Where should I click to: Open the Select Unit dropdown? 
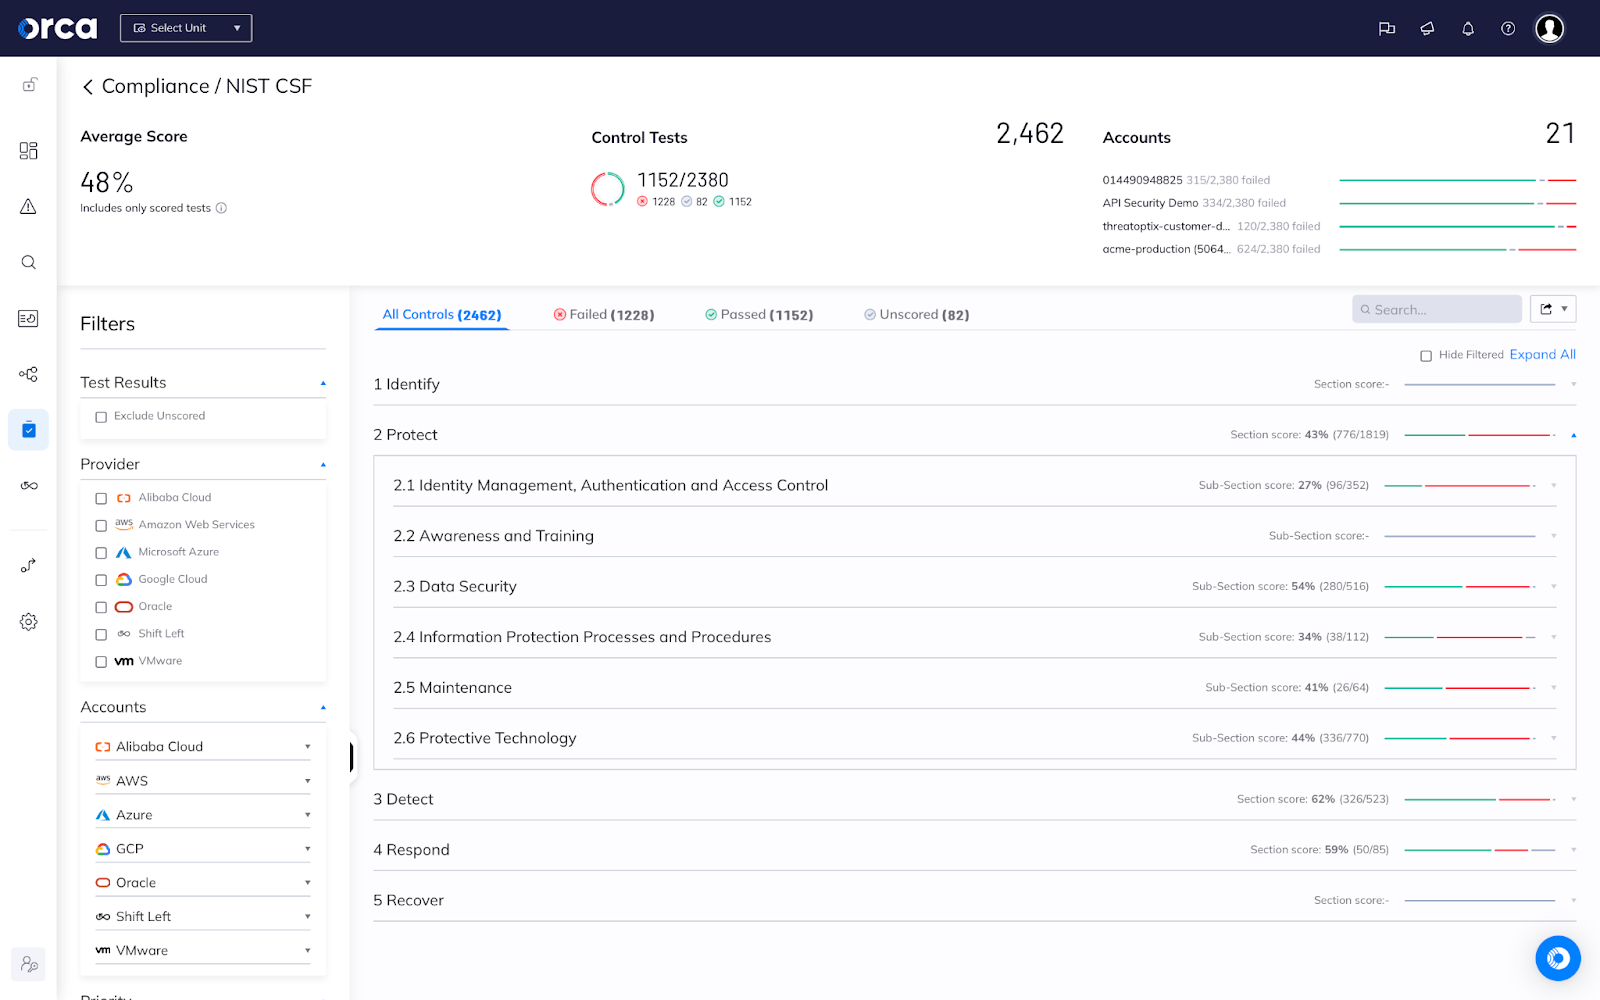(x=185, y=28)
